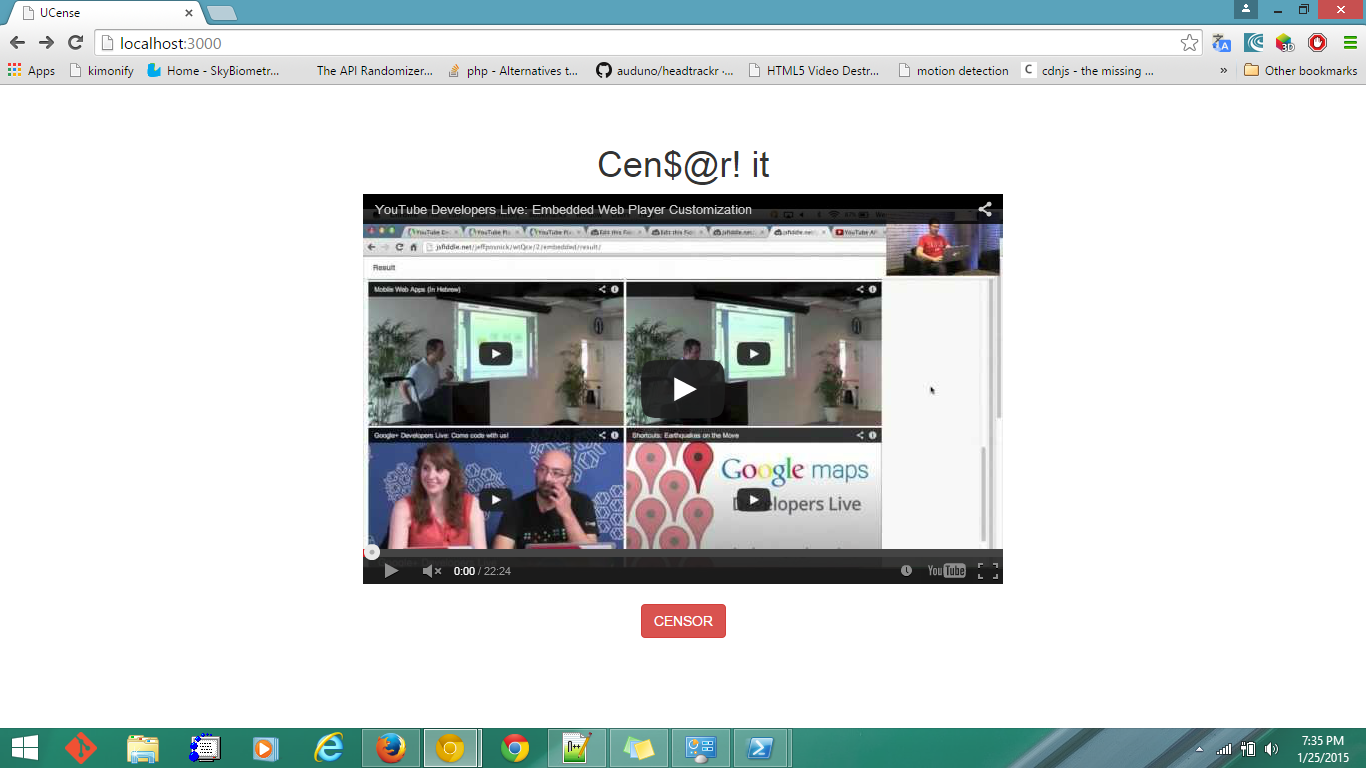The width and height of the screenshot is (1366, 768).
Task: Open Notepad++ from the taskbar
Action: (x=577, y=748)
